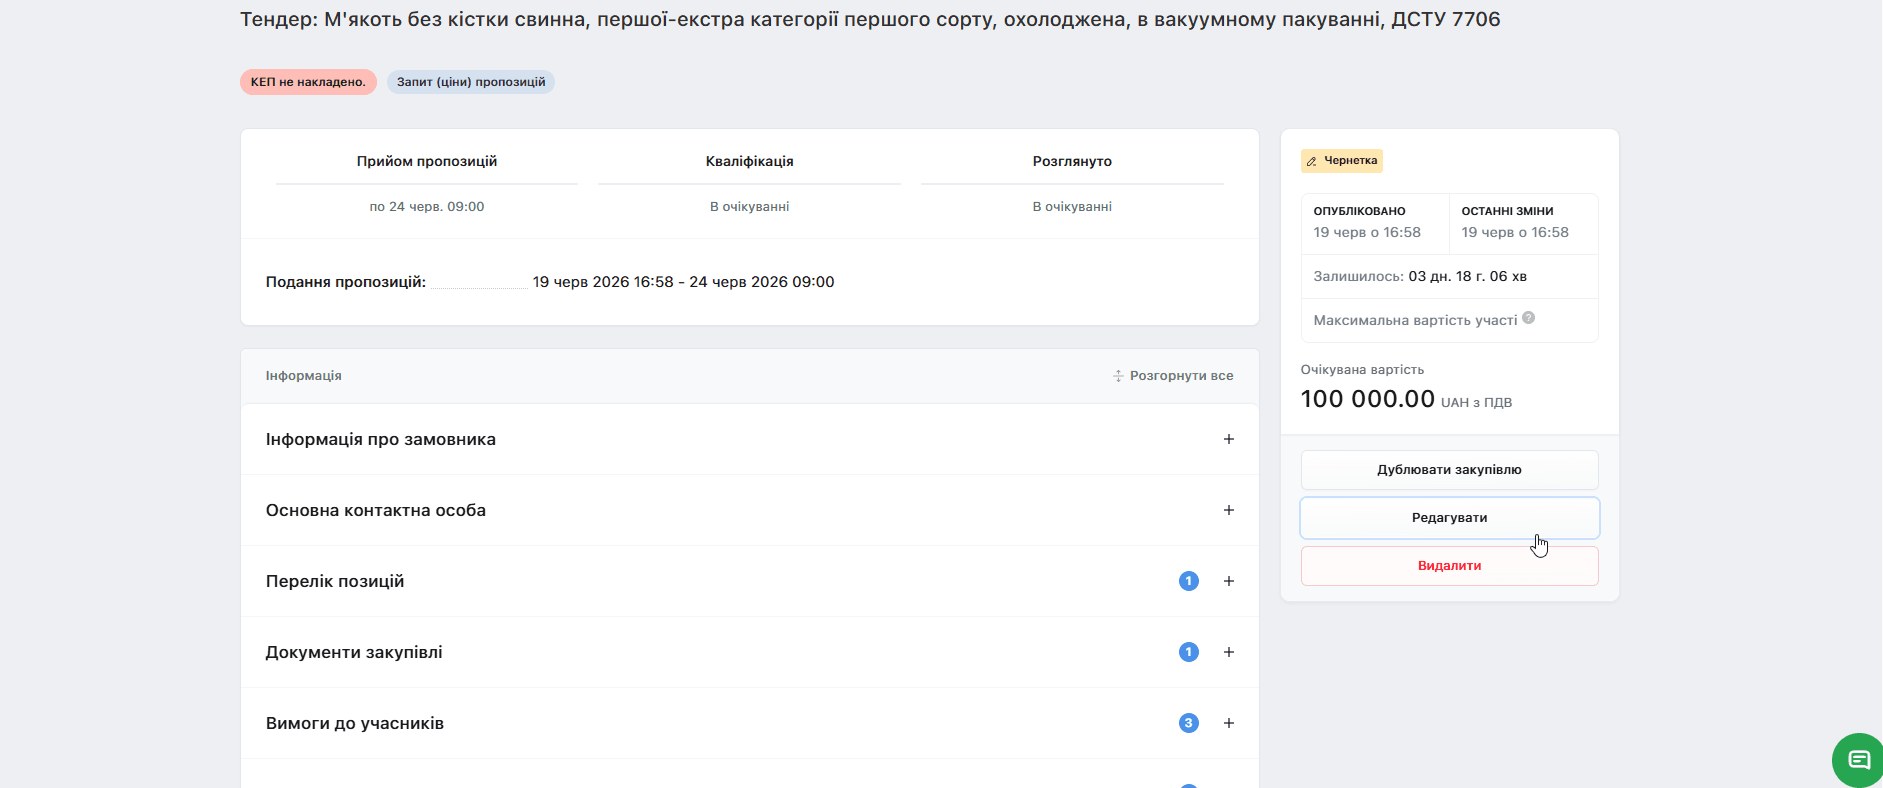Click the red Видалити button
The height and width of the screenshot is (788, 1883).
point(1449,566)
